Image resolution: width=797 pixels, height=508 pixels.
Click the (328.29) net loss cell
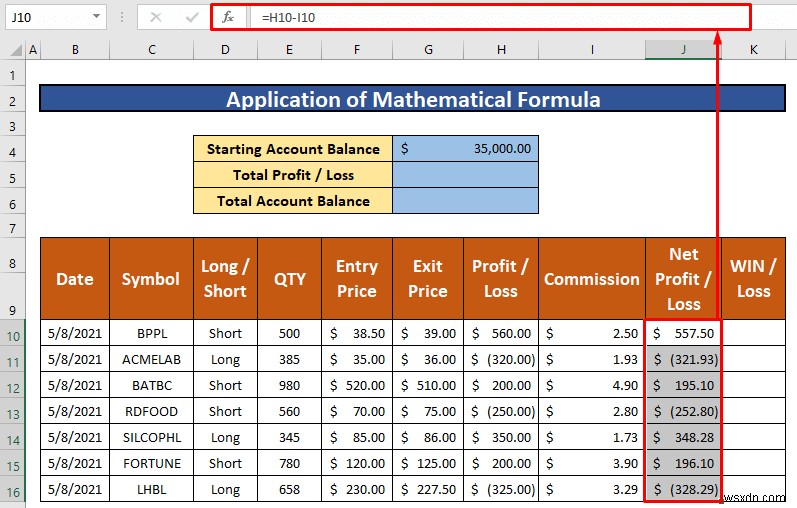point(684,489)
